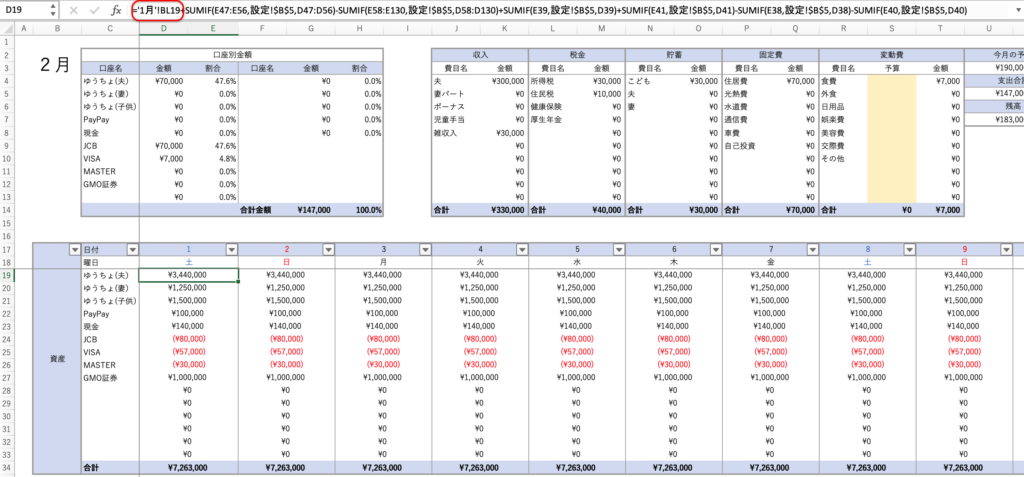The width and height of the screenshot is (1024, 477).
Task: Open the filter dropdown for day 3
Action: click(424, 249)
